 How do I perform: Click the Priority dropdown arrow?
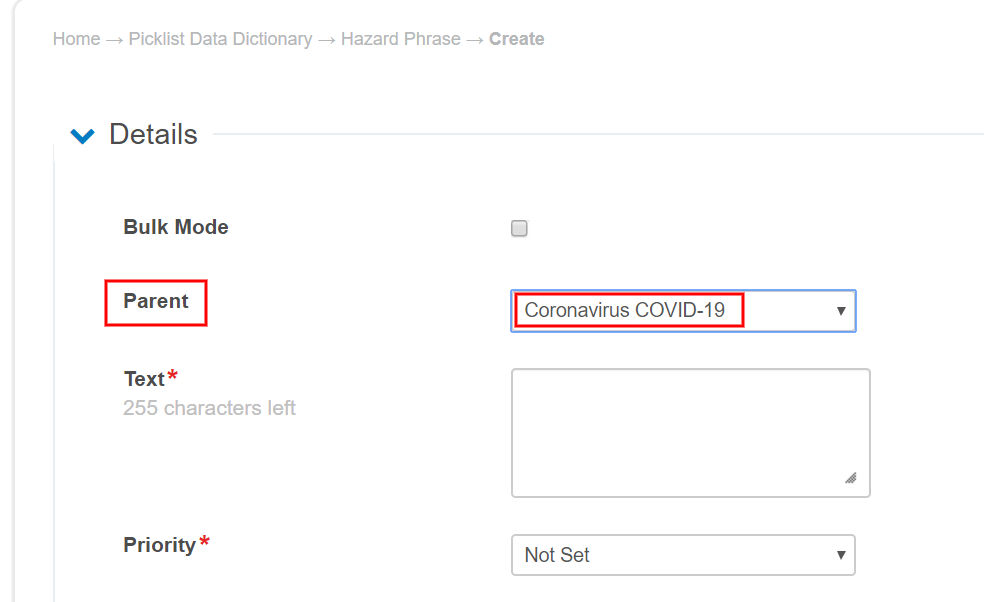(841, 555)
